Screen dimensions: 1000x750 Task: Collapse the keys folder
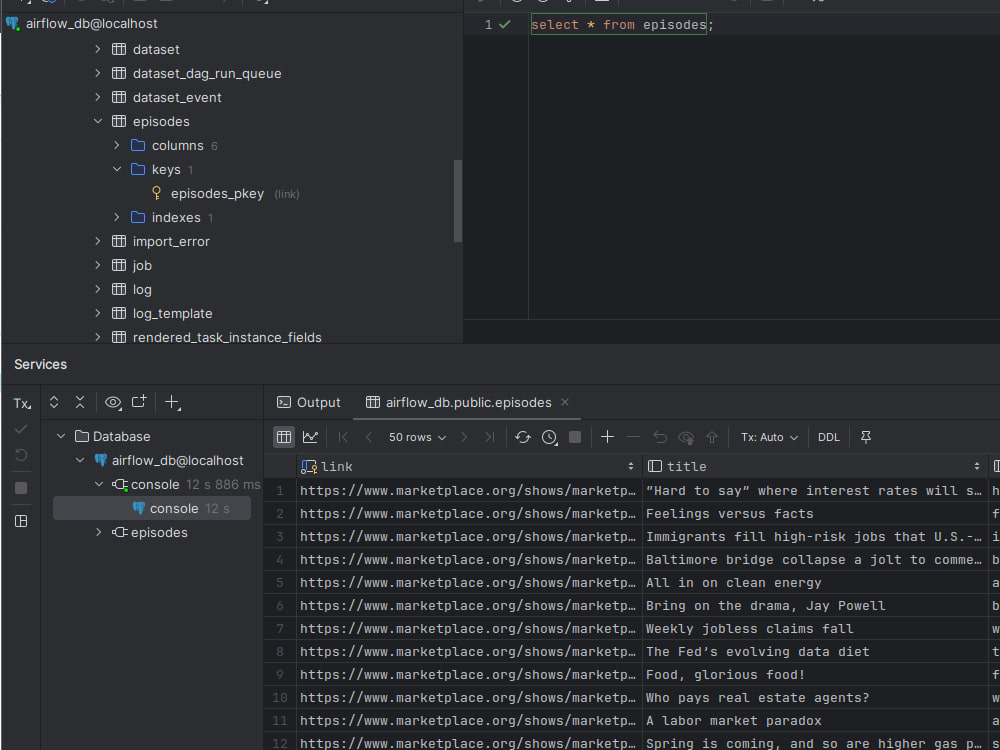(x=117, y=169)
